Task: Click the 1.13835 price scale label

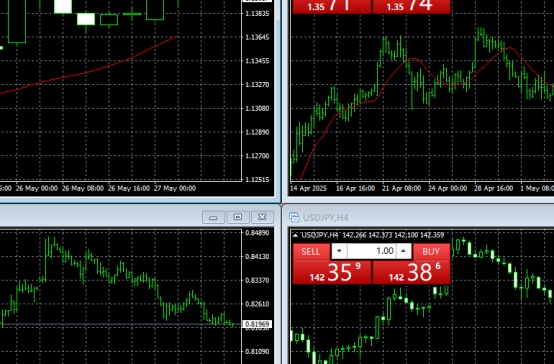Action: [x=257, y=14]
